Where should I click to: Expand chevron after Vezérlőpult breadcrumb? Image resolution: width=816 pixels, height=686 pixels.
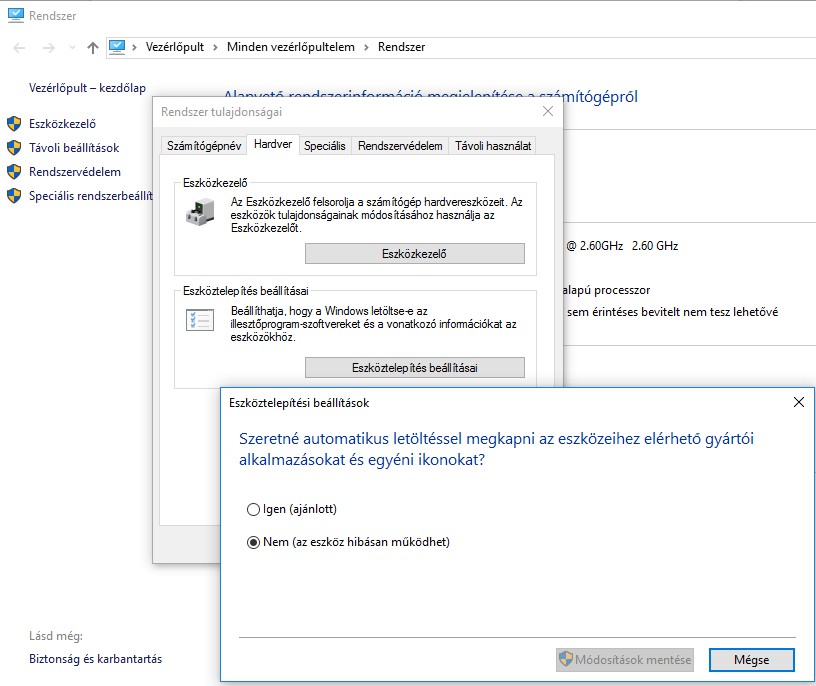215,47
